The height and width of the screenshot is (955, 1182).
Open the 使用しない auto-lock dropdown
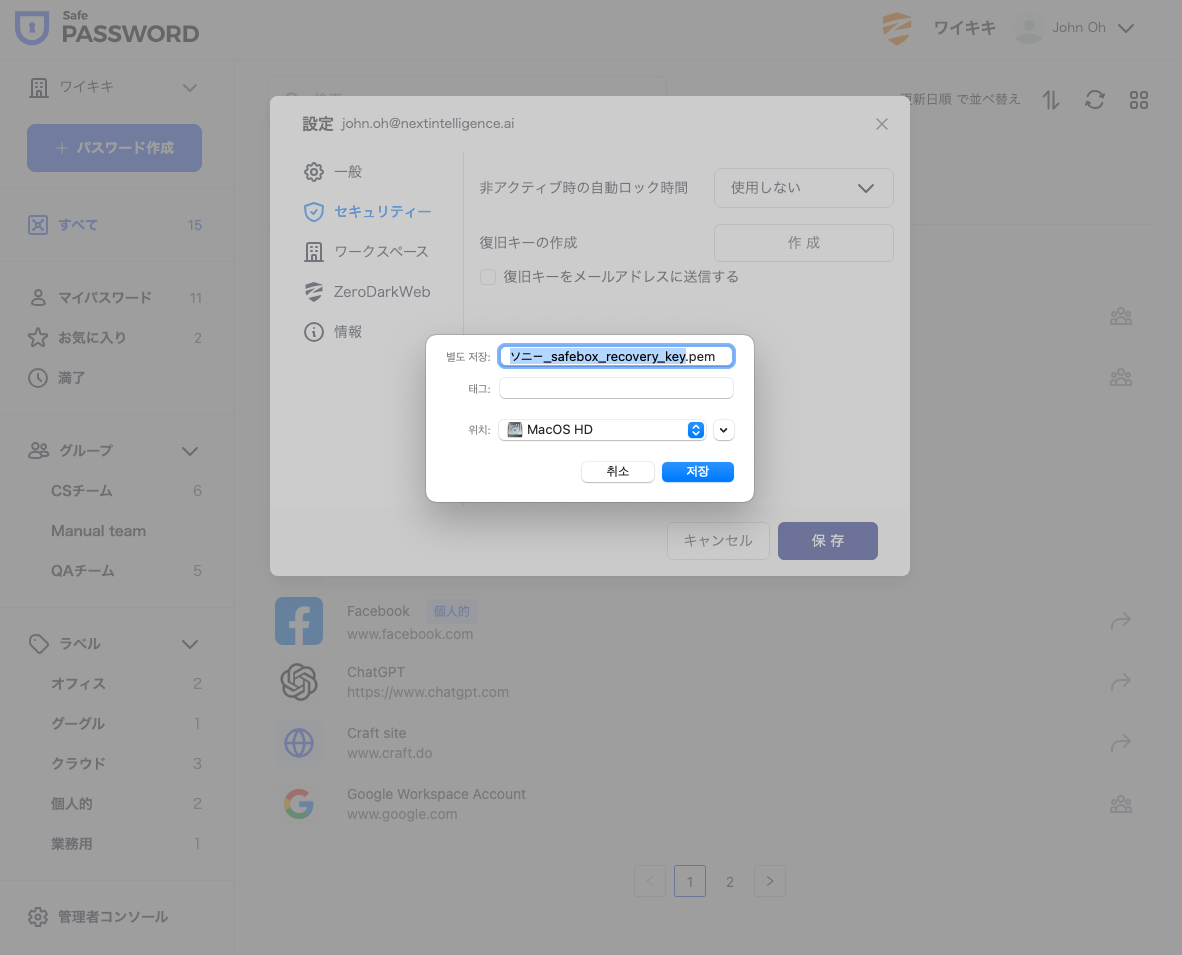(803, 188)
